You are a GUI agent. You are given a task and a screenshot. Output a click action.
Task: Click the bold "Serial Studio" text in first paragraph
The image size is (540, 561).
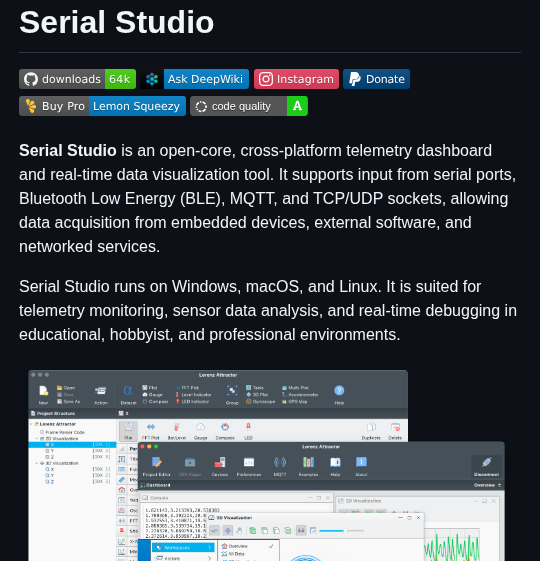coord(68,150)
